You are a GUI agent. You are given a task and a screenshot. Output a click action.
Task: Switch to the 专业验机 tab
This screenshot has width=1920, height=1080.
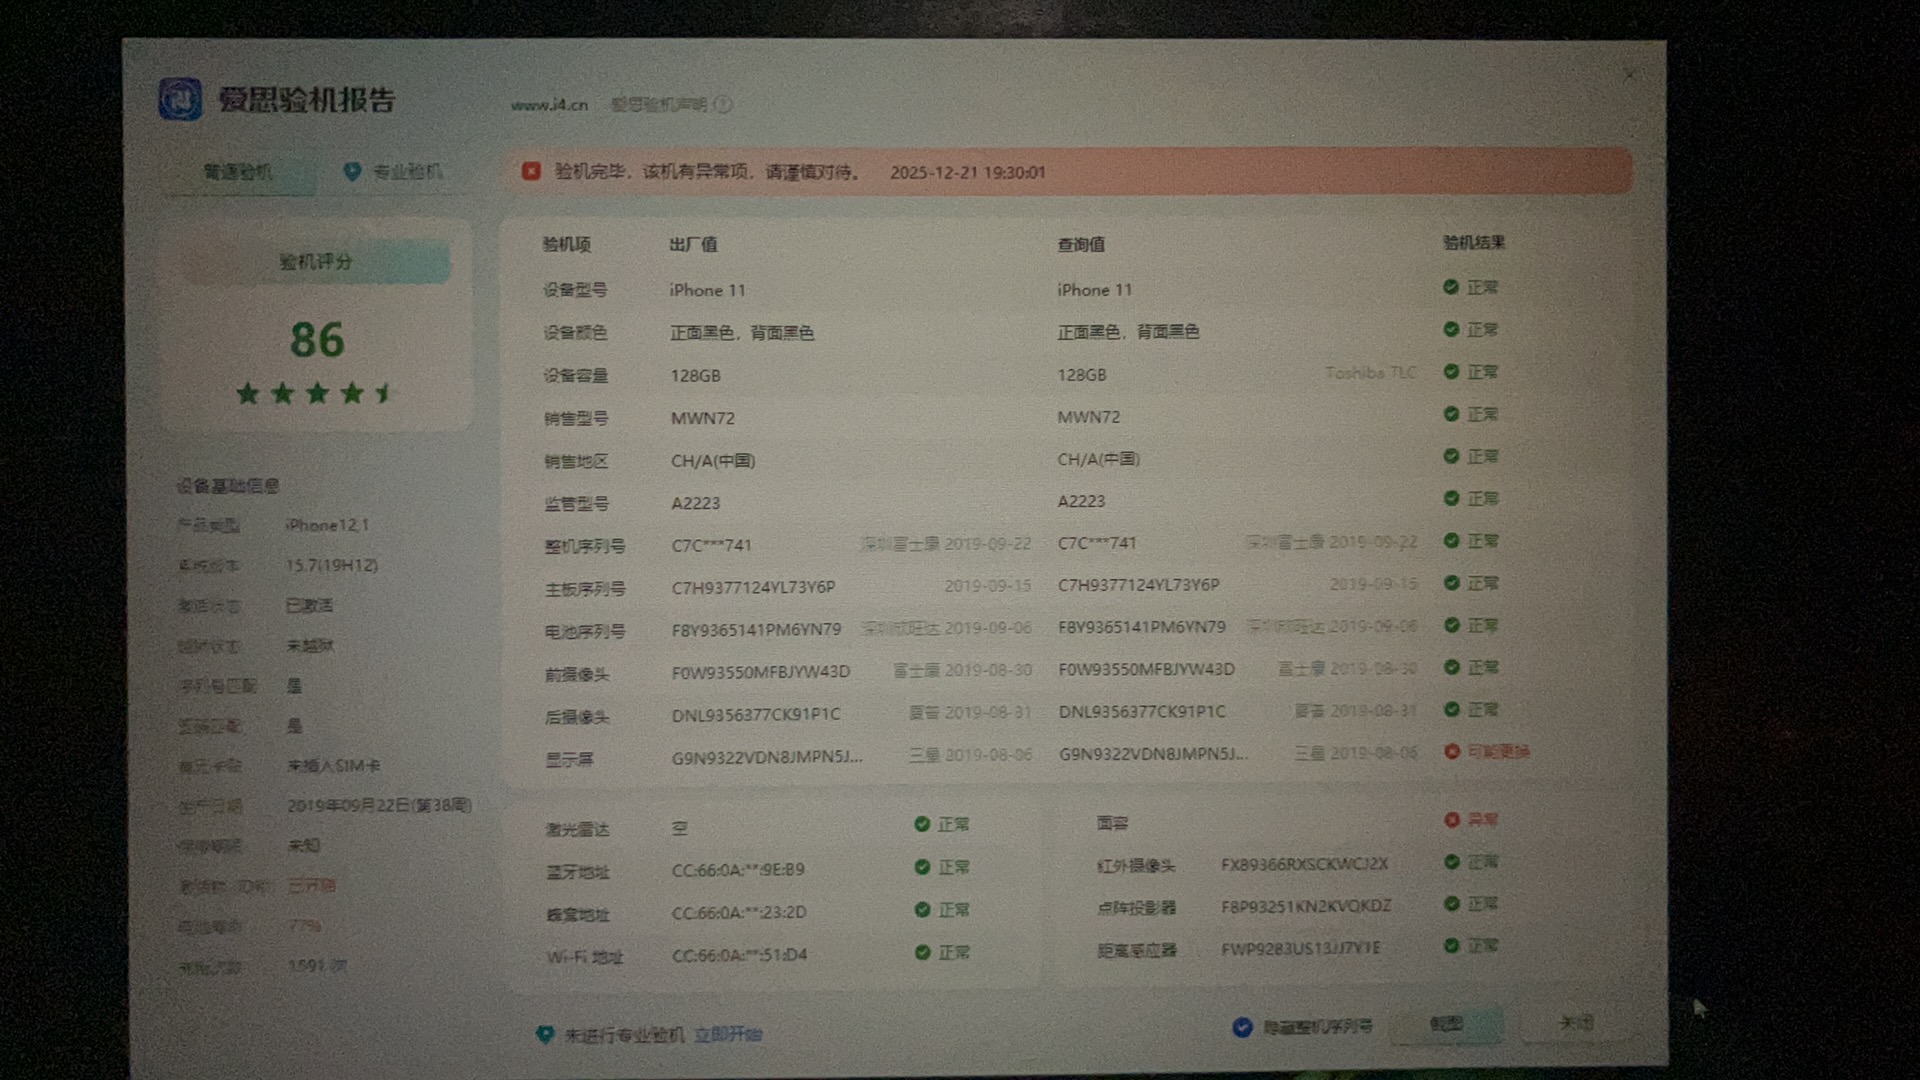coord(406,172)
